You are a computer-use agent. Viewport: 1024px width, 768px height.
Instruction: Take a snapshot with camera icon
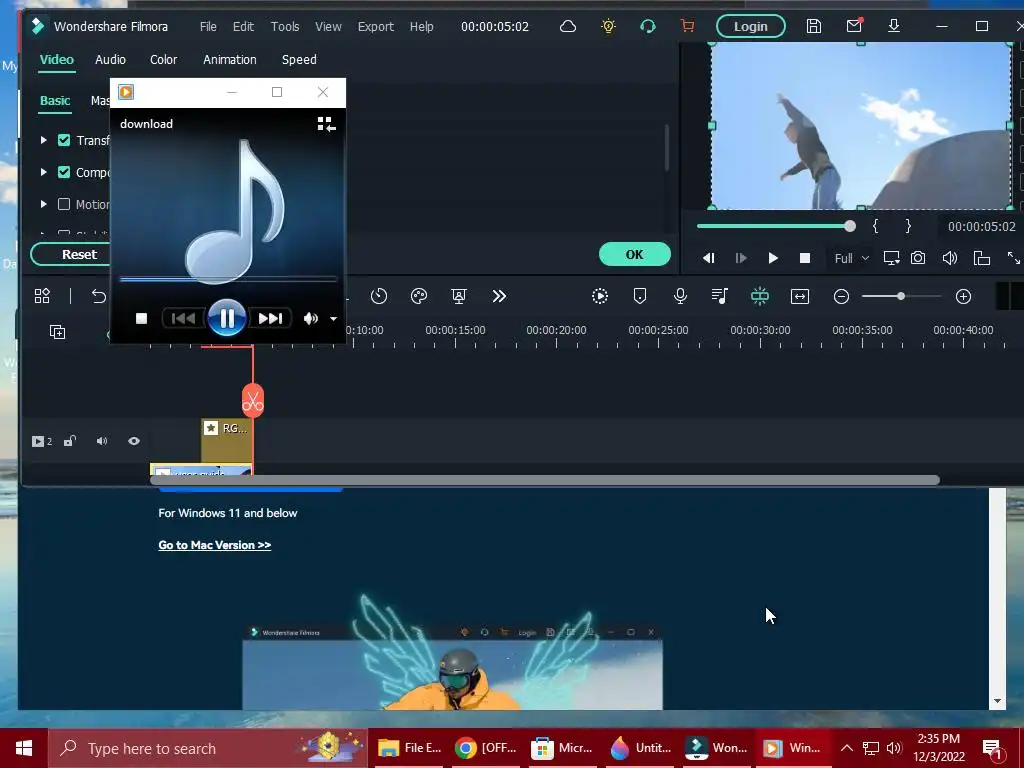[x=918, y=258]
